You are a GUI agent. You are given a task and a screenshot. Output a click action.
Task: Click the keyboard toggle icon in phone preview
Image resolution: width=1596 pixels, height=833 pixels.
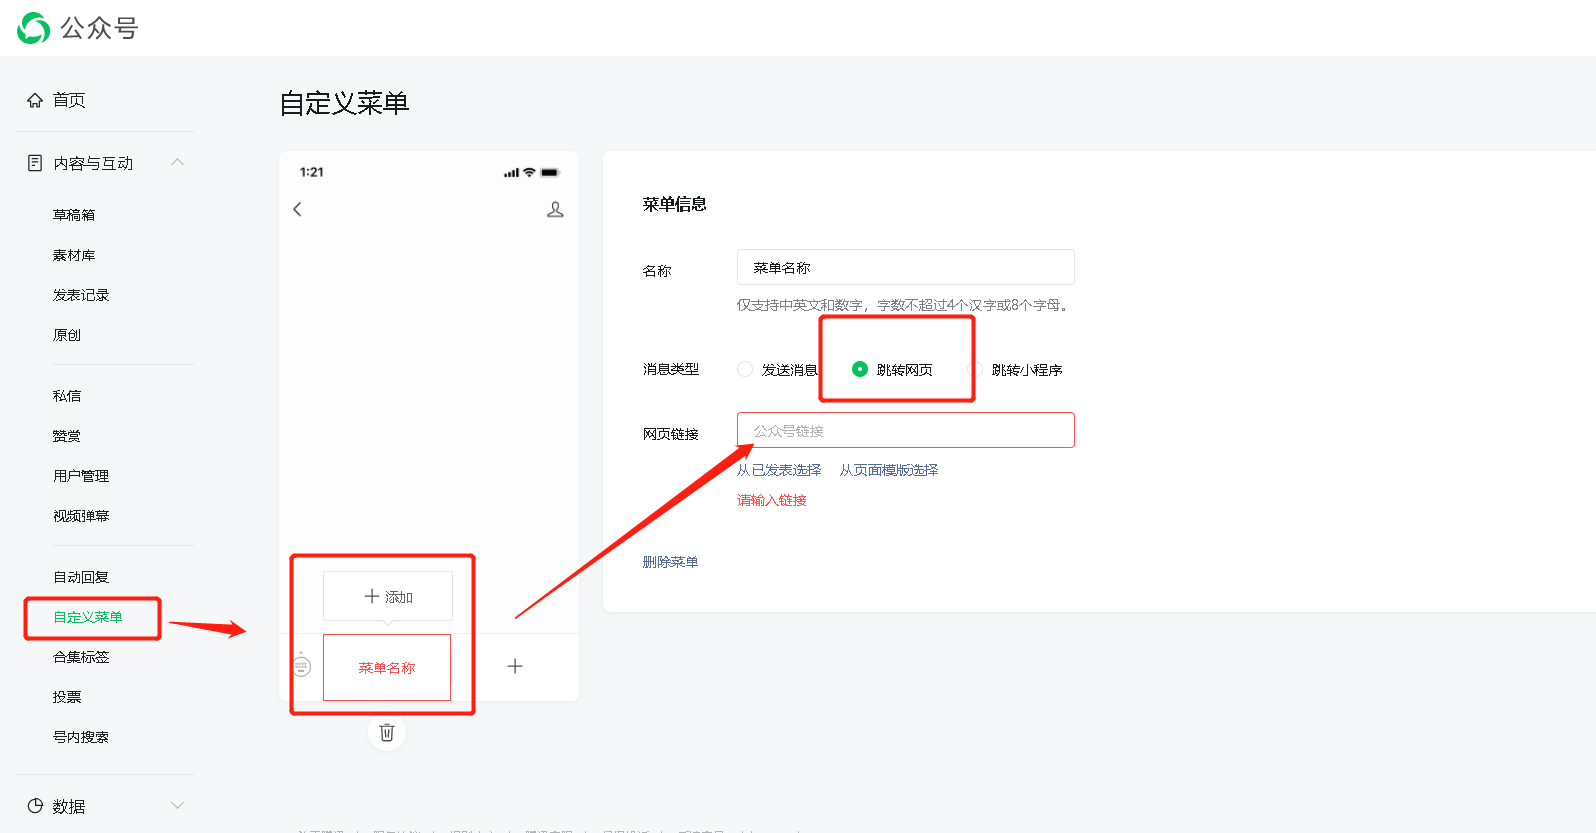coord(302,665)
